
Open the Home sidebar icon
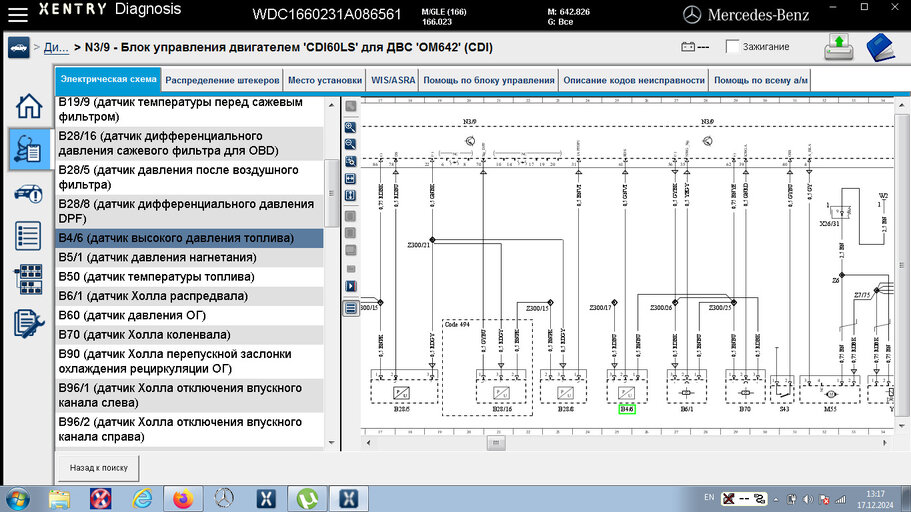coord(28,106)
